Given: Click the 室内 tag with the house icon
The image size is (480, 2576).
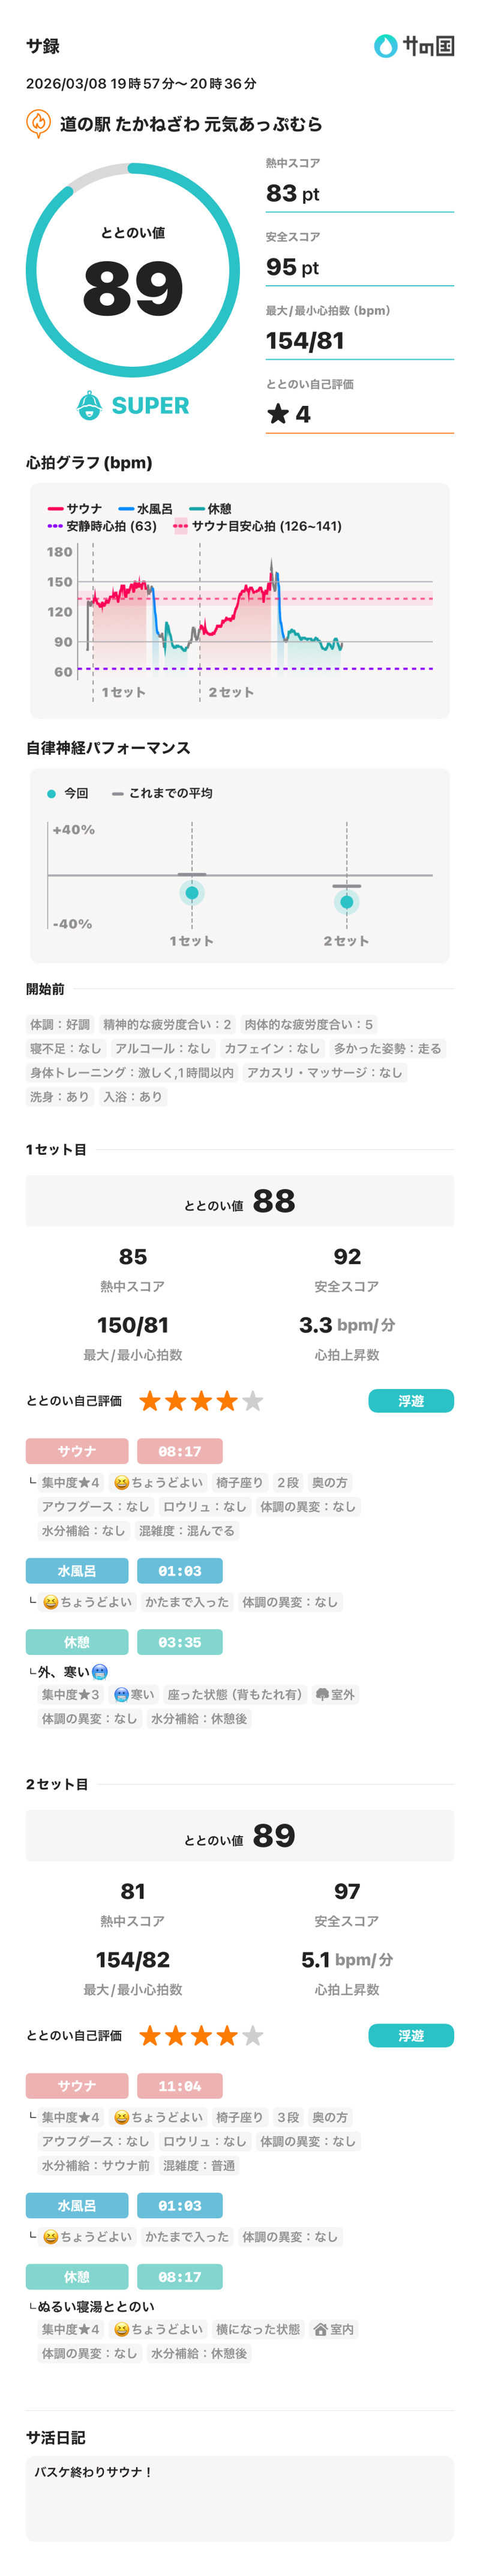Looking at the screenshot, I should pos(333,2329).
